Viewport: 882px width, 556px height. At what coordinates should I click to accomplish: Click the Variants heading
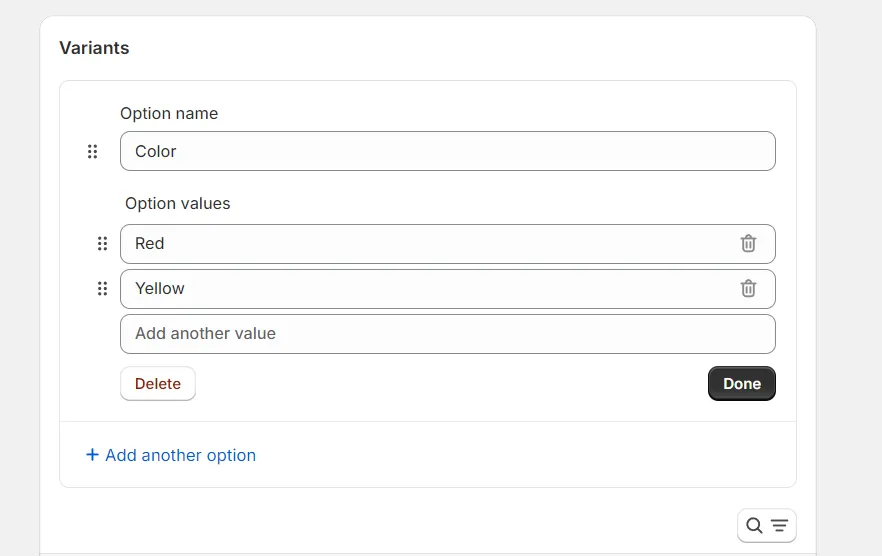[94, 48]
